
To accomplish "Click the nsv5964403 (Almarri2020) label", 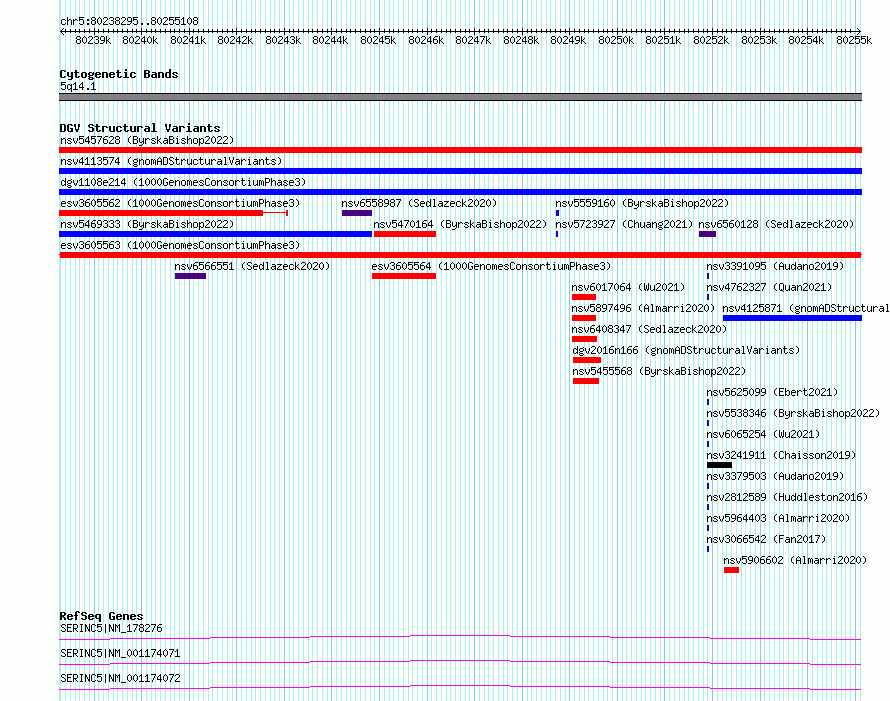I will pos(778,518).
